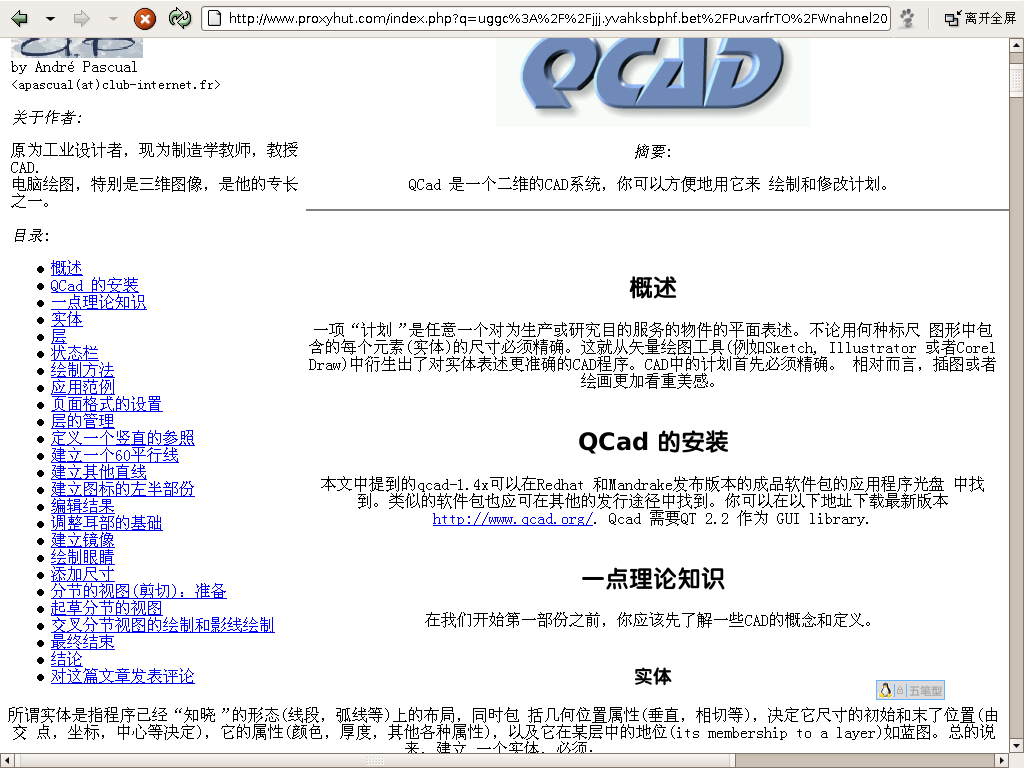
Task: Open the 一点理论知识 contents link
Action: coord(99,302)
